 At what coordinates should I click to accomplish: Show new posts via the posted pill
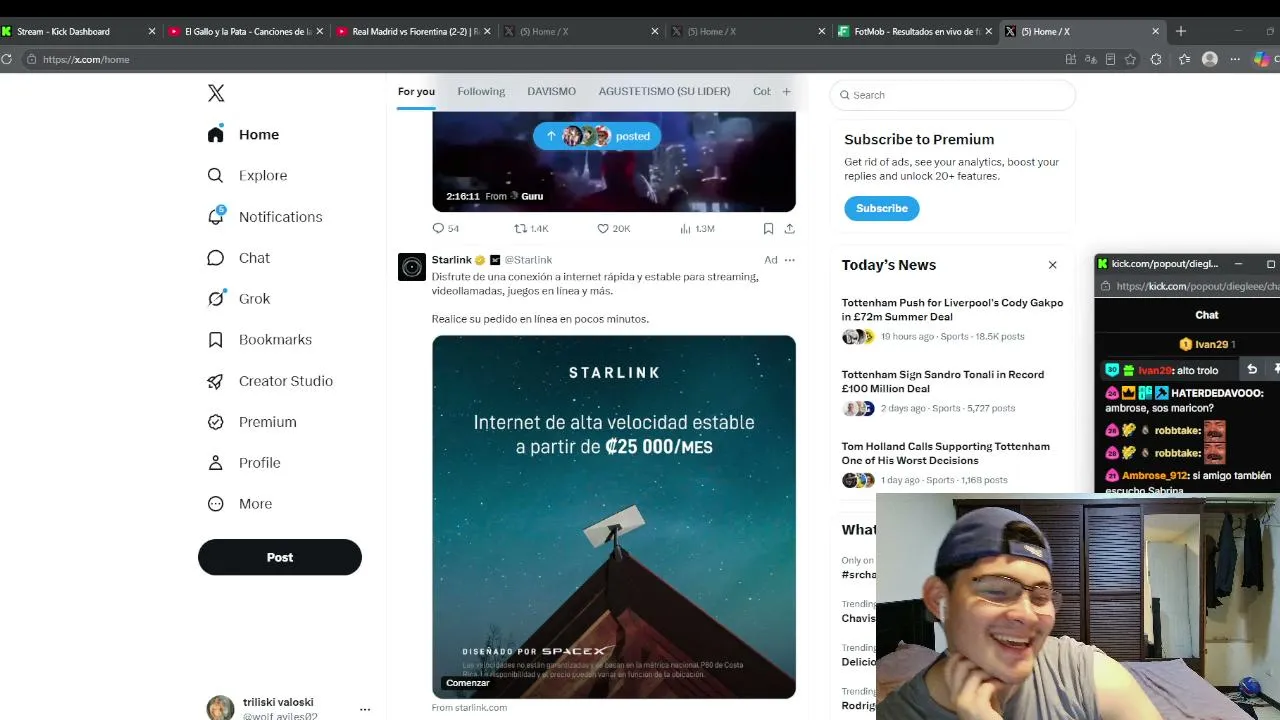(x=597, y=136)
